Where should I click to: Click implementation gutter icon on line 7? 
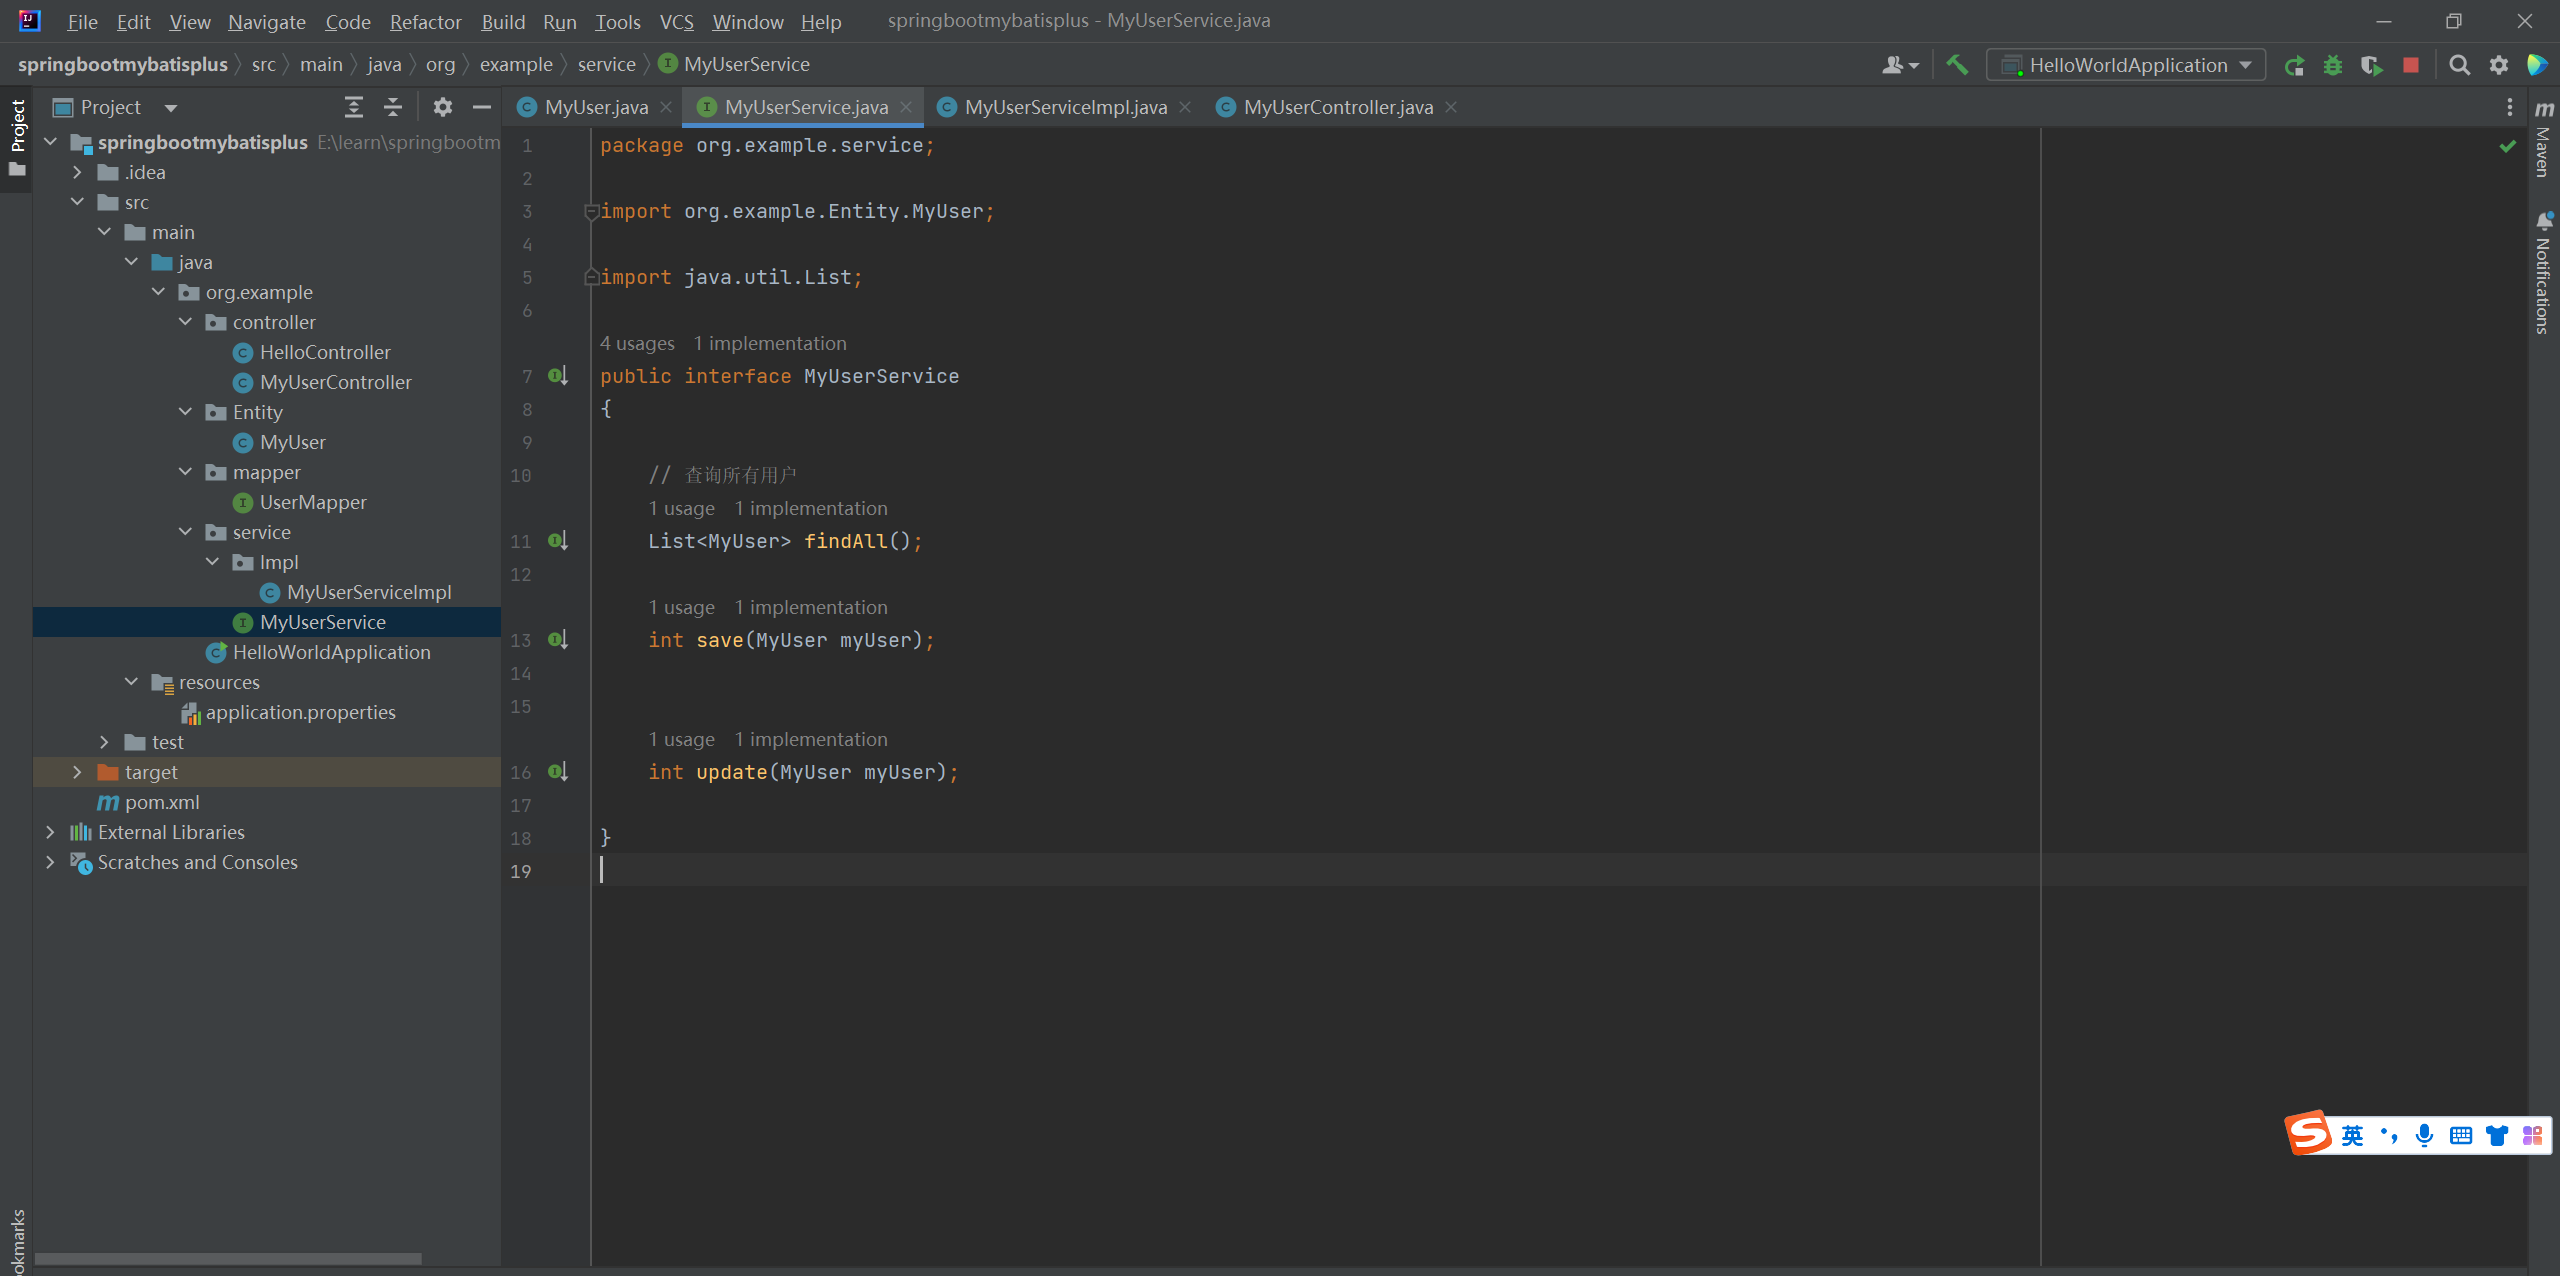558,376
